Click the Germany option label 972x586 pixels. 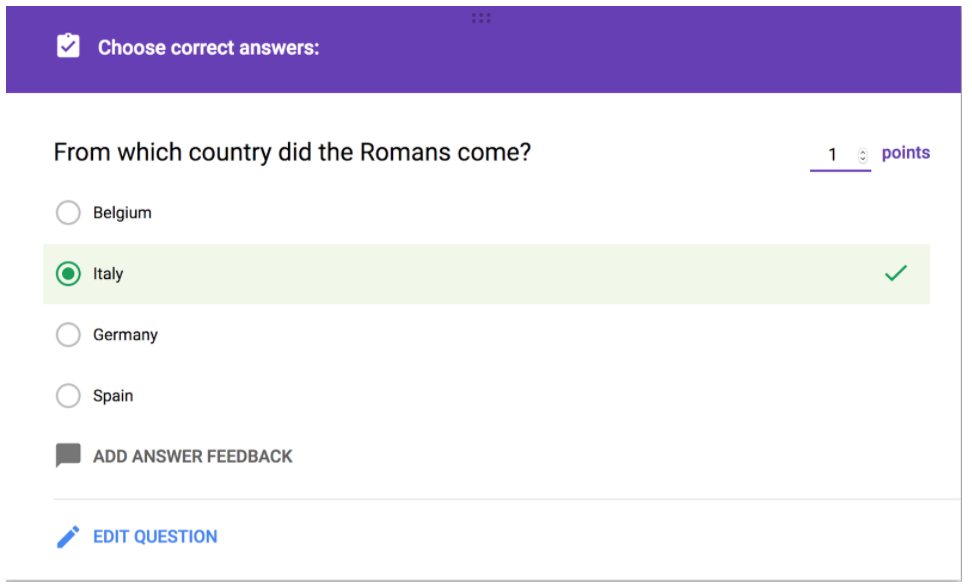point(125,335)
